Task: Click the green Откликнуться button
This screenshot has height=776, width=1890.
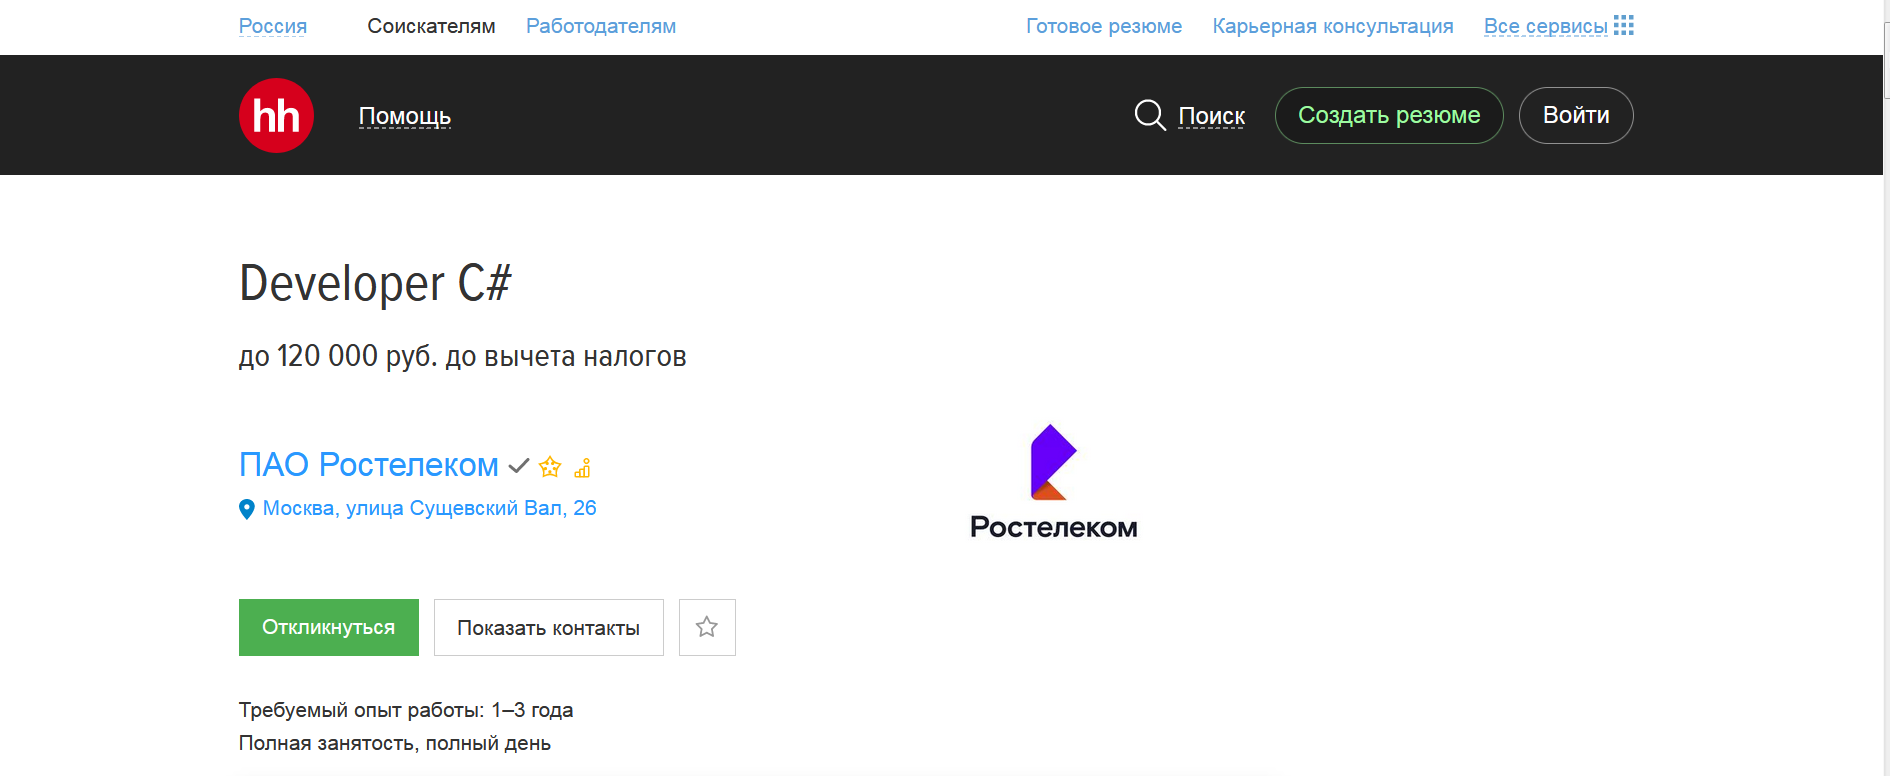Action: (329, 627)
